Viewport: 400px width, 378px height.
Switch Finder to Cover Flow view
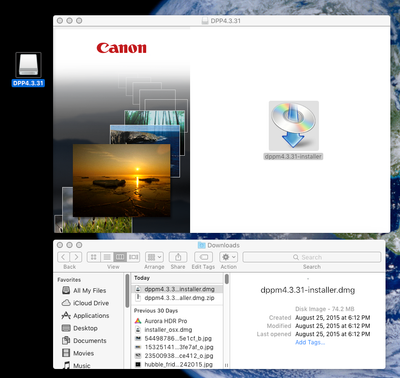coord(133,257)
